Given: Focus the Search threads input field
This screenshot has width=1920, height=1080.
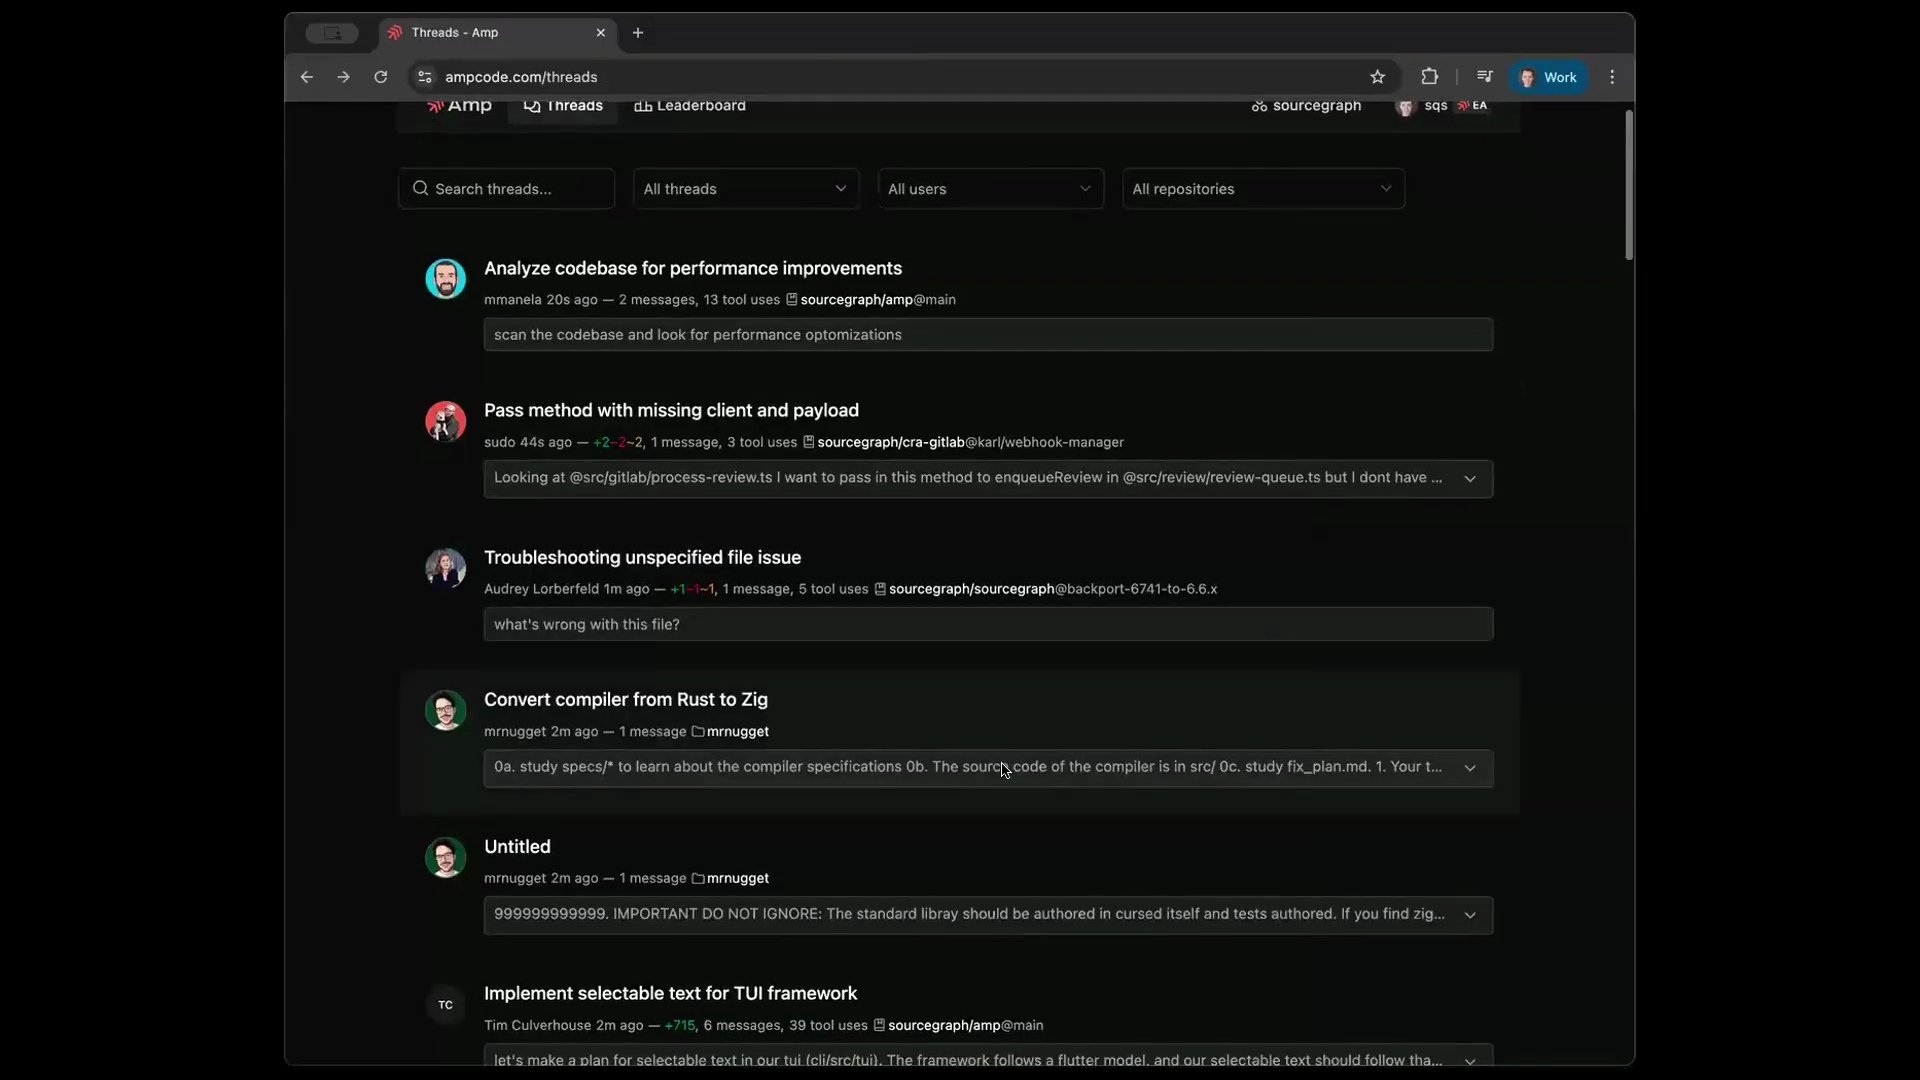Looking at the screenshot, I should (x=506, y=189).
